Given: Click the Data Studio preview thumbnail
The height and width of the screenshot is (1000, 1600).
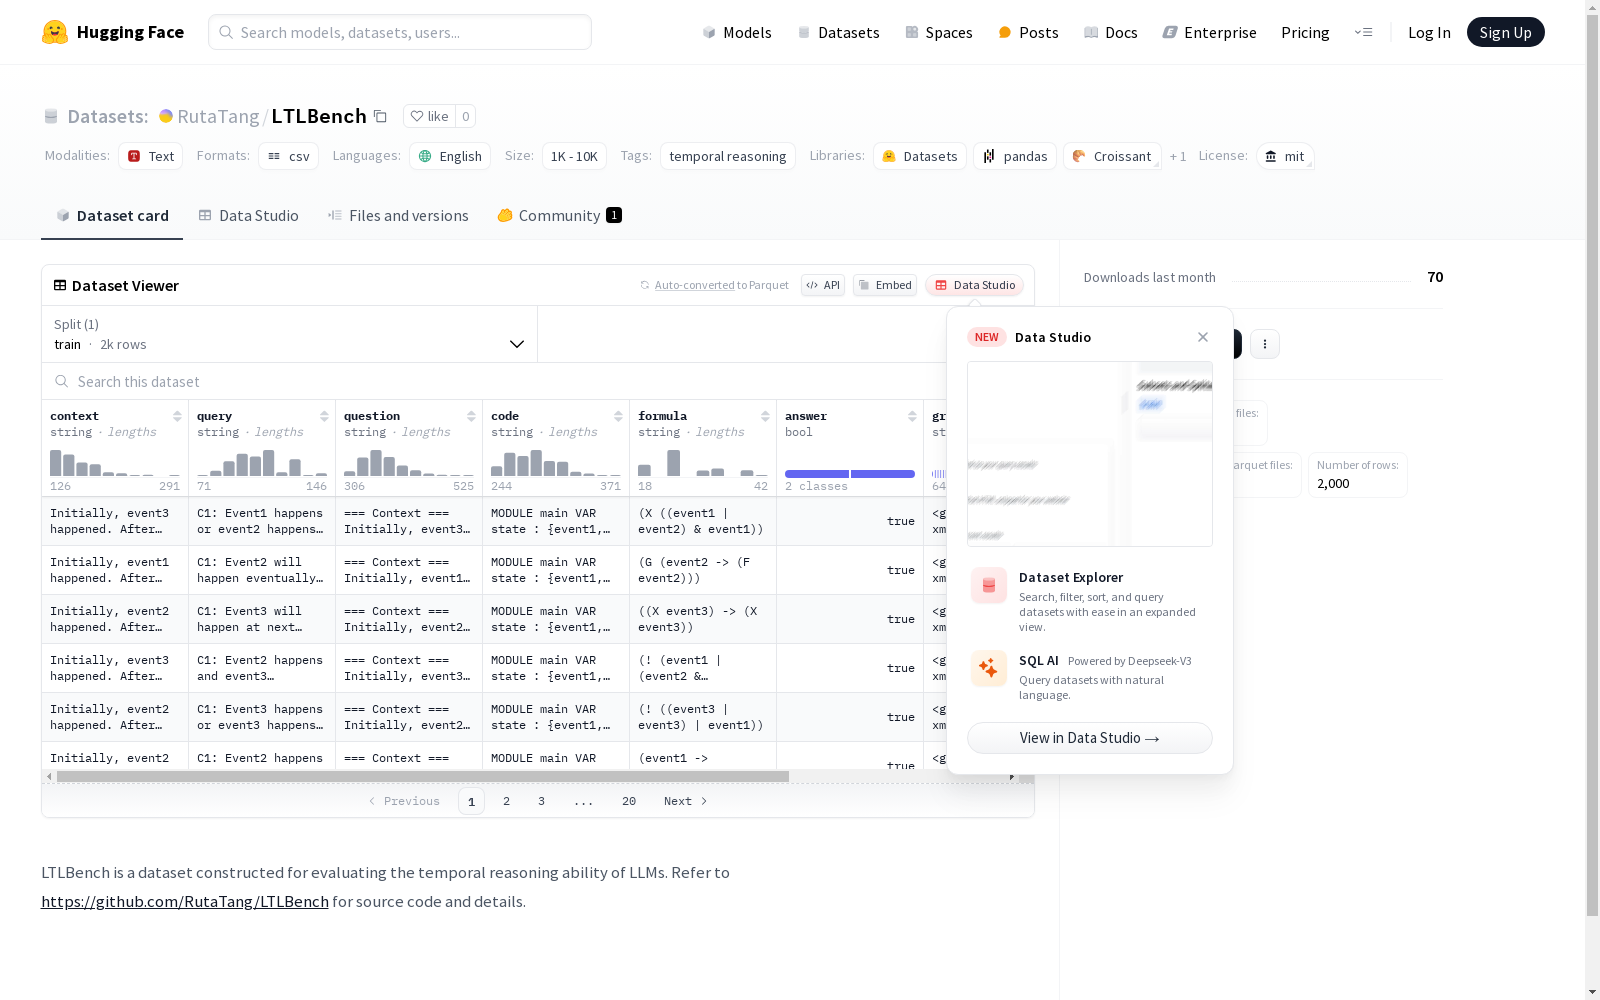Looking at the screenshot, I should pyautogui.click(x=1090, y=454).
